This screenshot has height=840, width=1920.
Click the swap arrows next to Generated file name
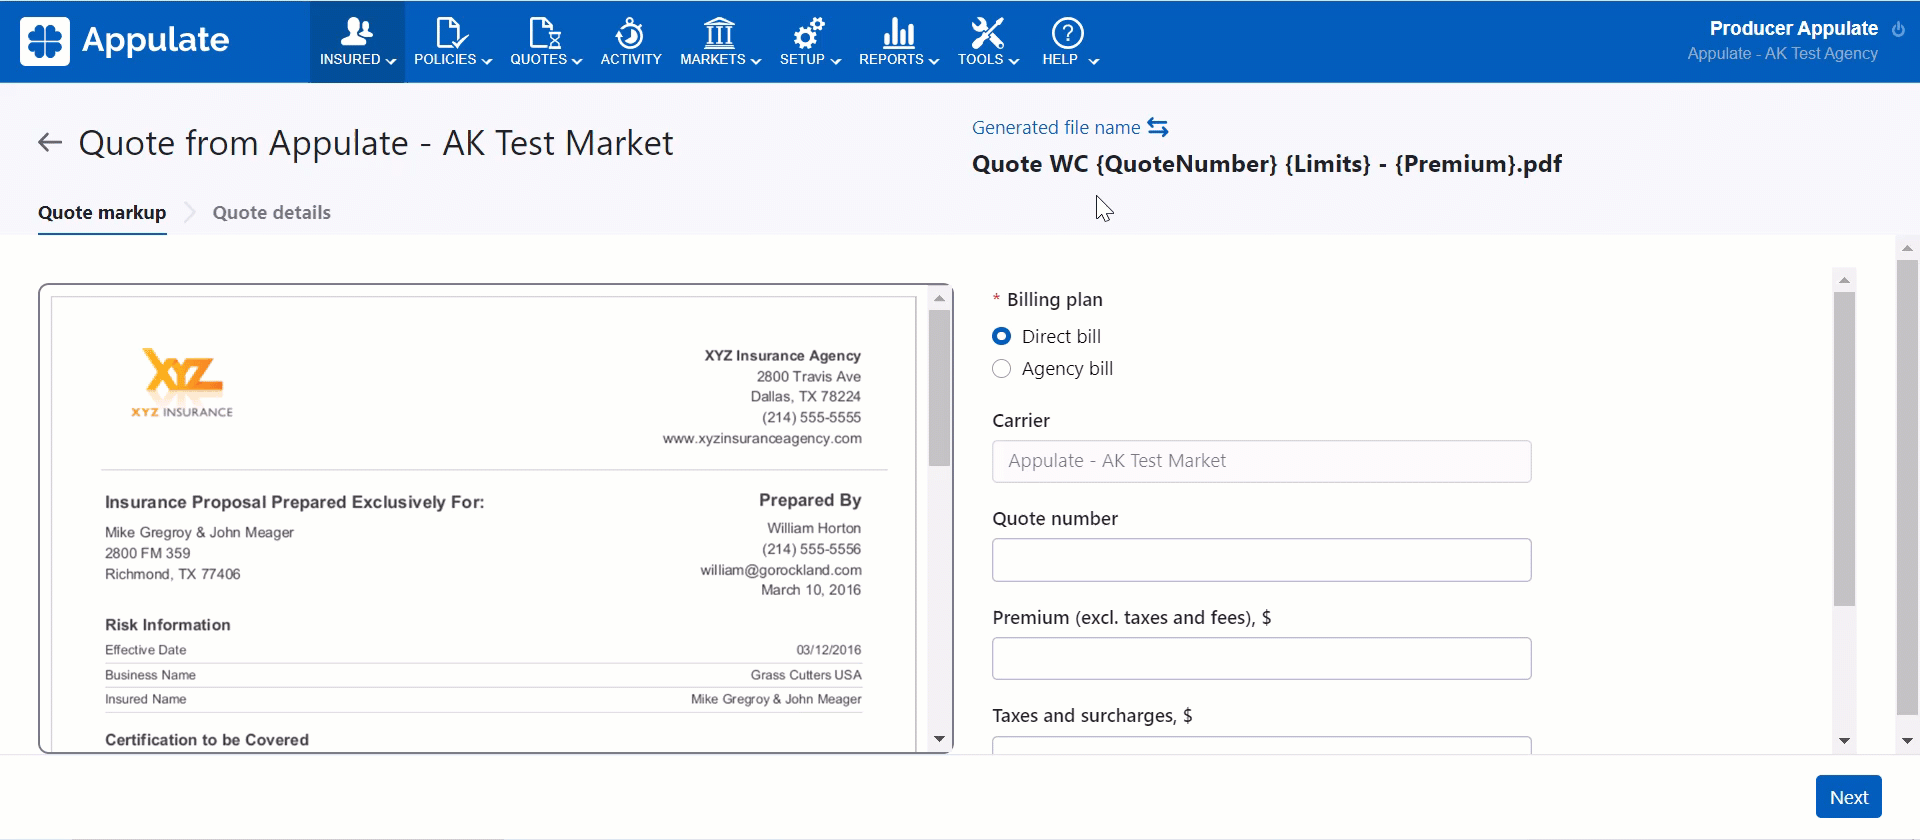1158,127
